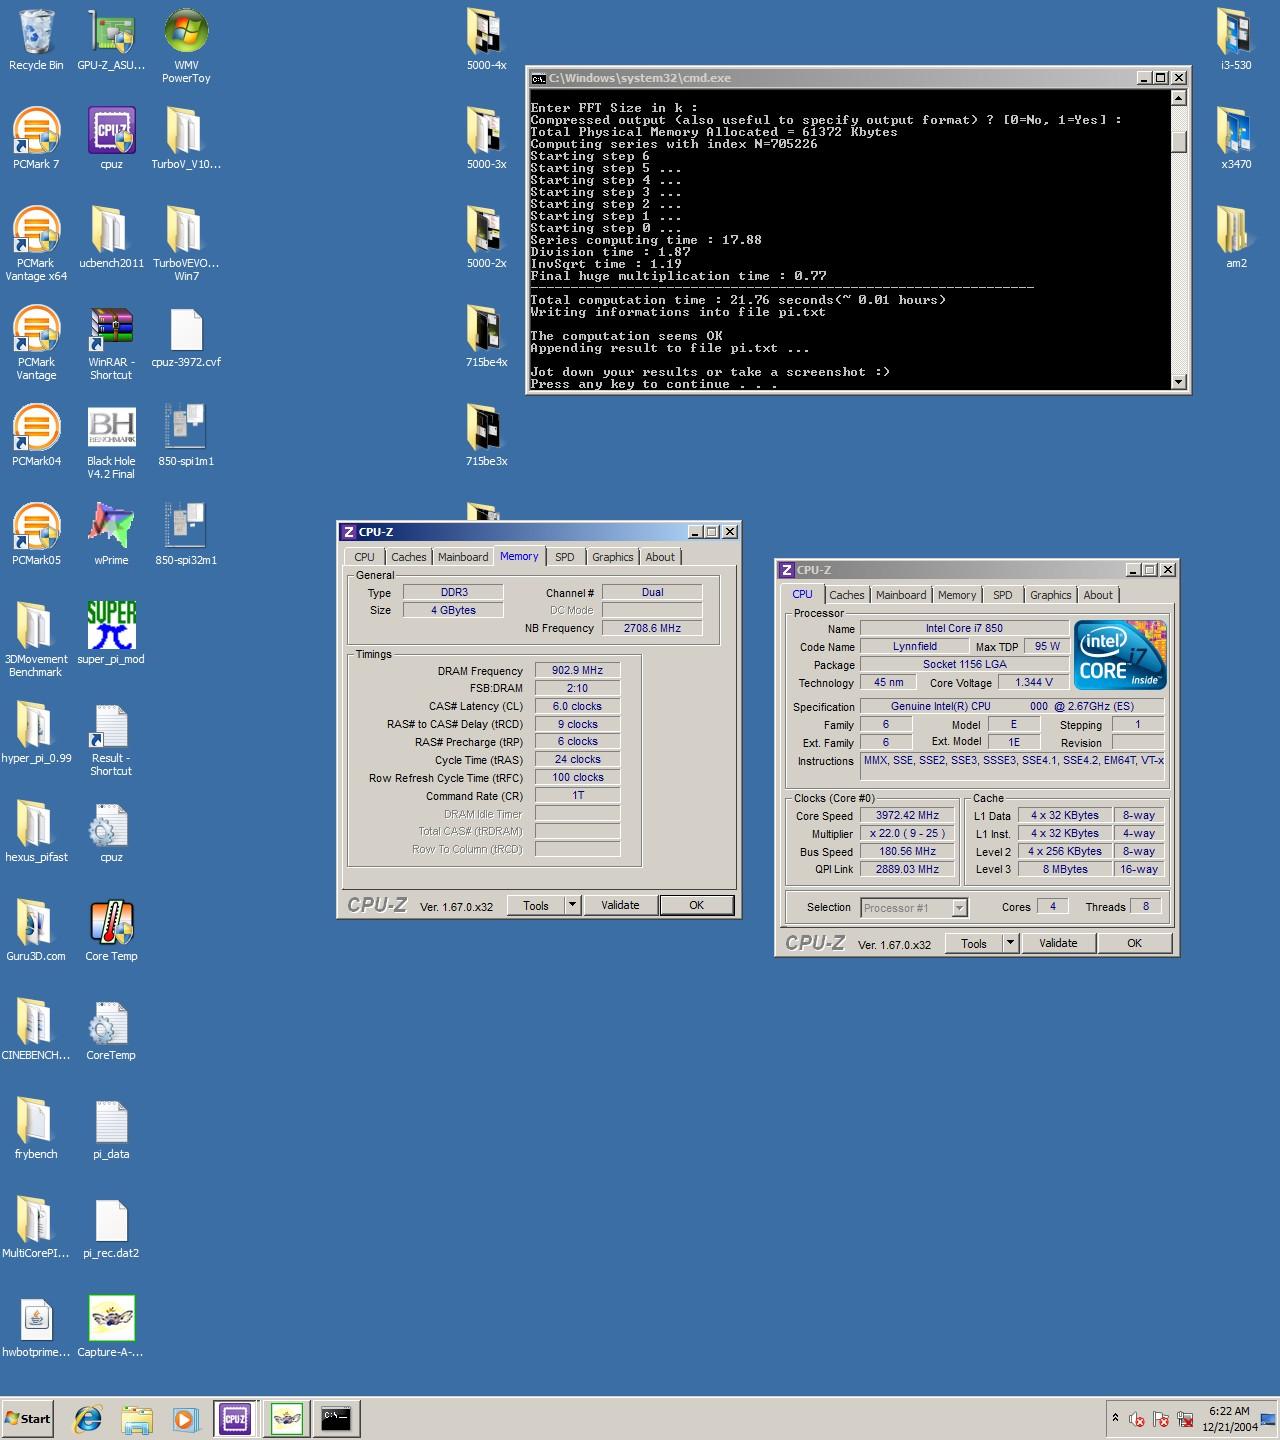Click Core Speed value 3972.42 MHz
Screen dimensions: 1280x1440
coord(907,815)
